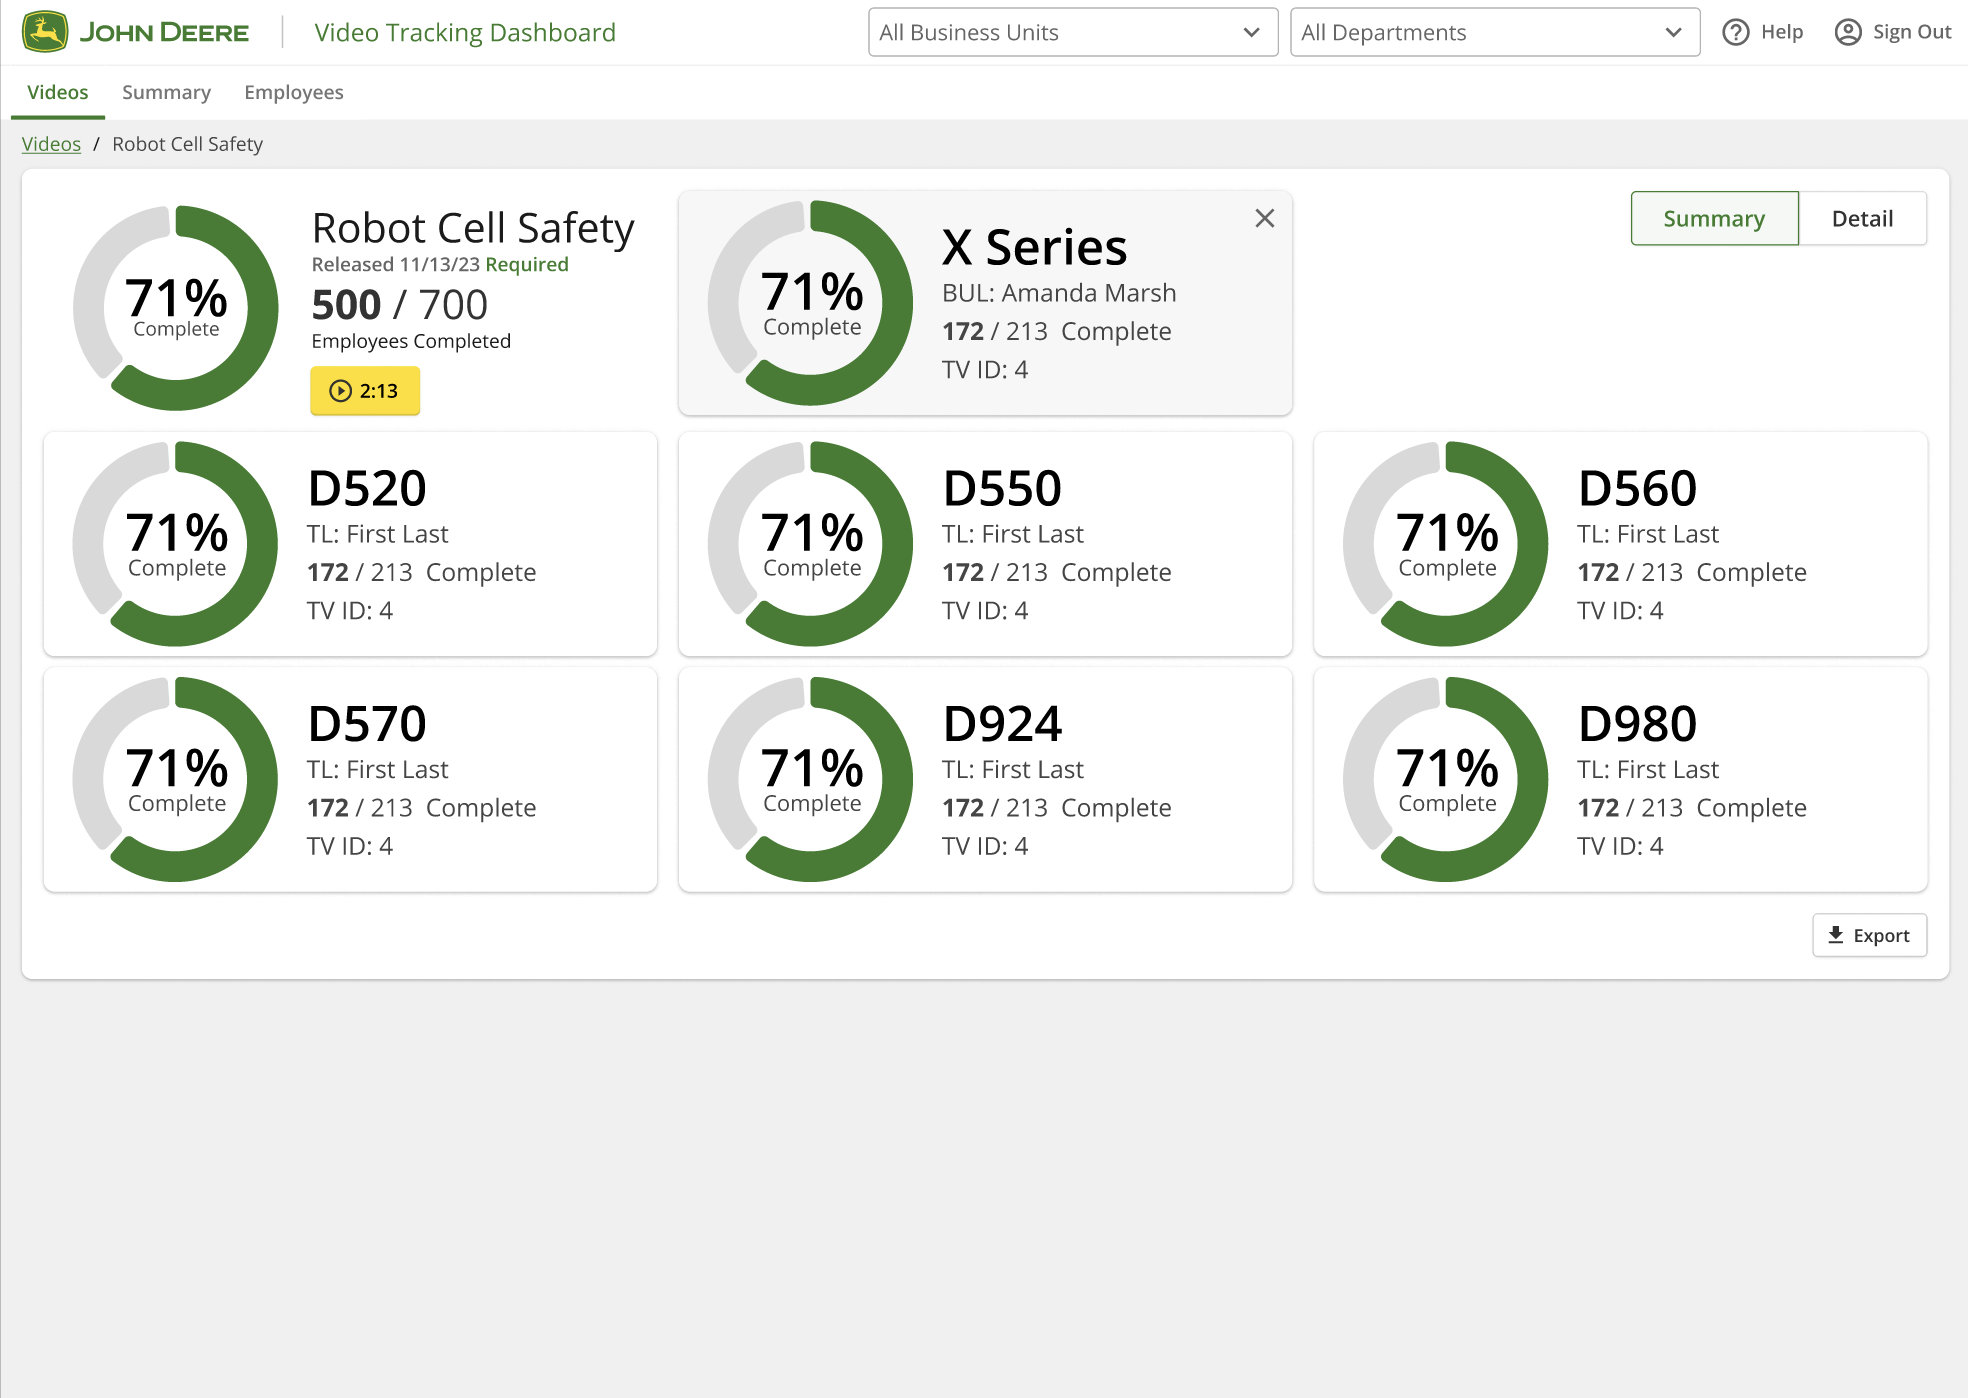Click the 500 / 700 employees count
This screenshot has width=1968, height=1398.
[x=400, y=304]
